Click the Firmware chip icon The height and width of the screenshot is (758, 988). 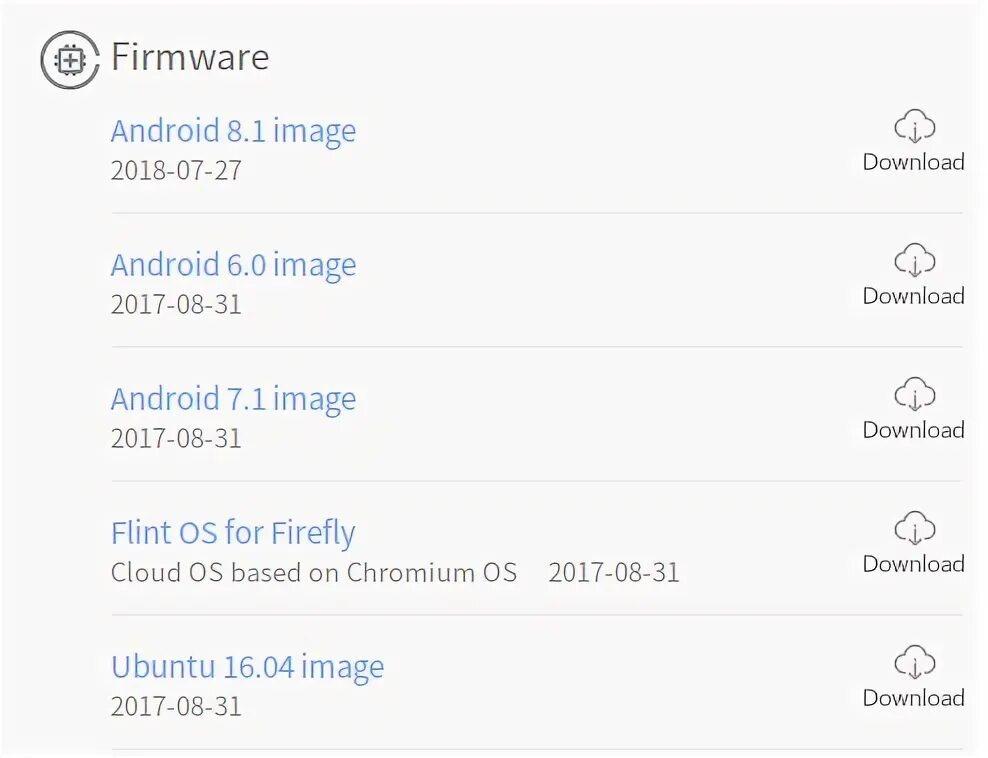(x=69, y=60)
